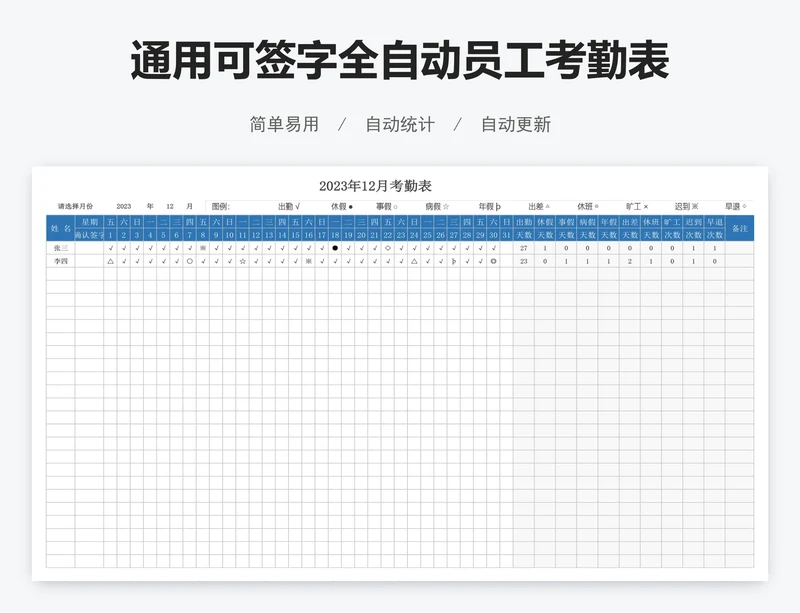800x613 pixels.
Task: Select the year value 2023 cell
Action: [123, 206]
